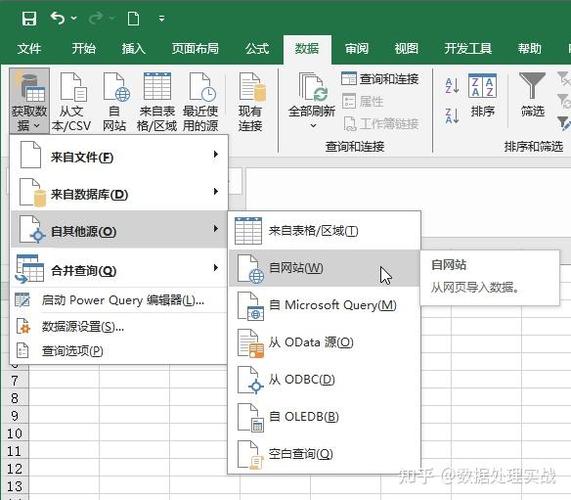The height and width of the screenshot is (500, 571).
Task: Click the OData source orange icon
Action: (x=251, y=343)
